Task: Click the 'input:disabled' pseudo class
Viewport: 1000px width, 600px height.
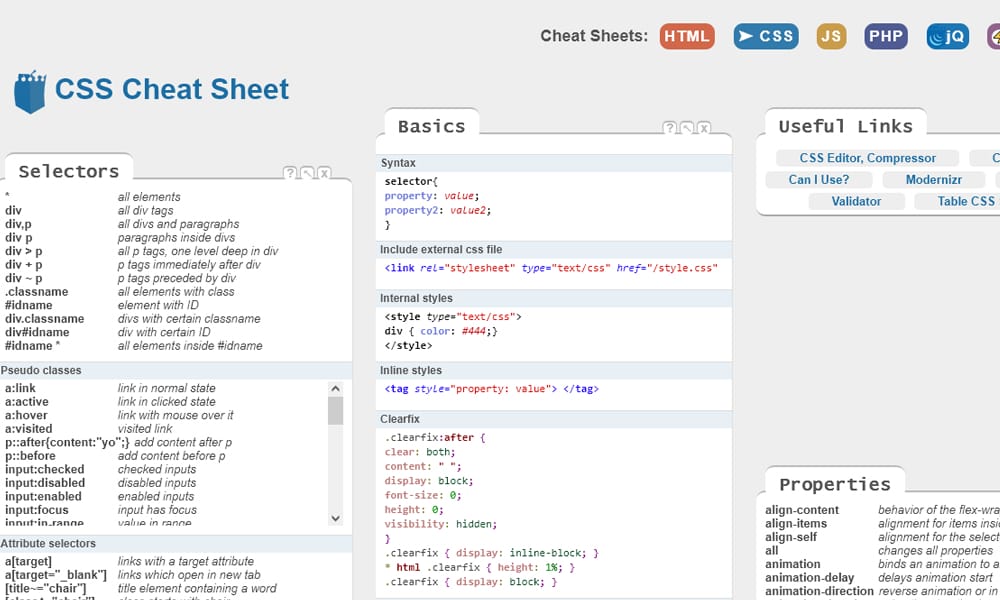Action: (x=46, y=483)
